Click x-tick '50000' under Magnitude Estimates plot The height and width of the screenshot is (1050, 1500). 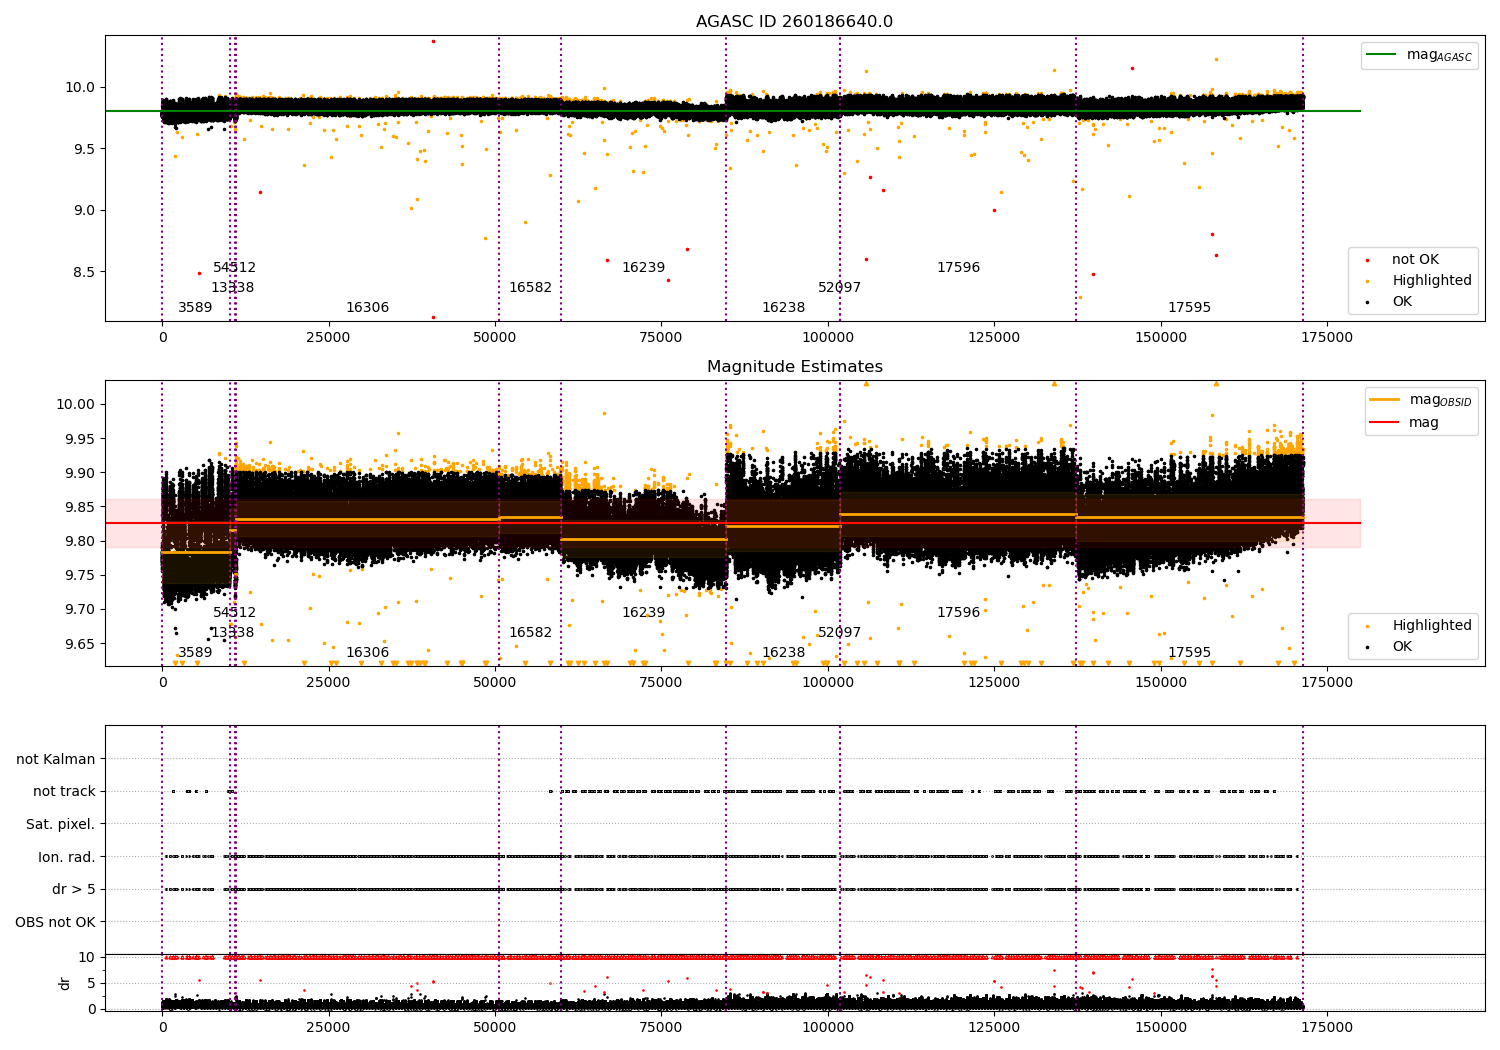pos(495,683)
